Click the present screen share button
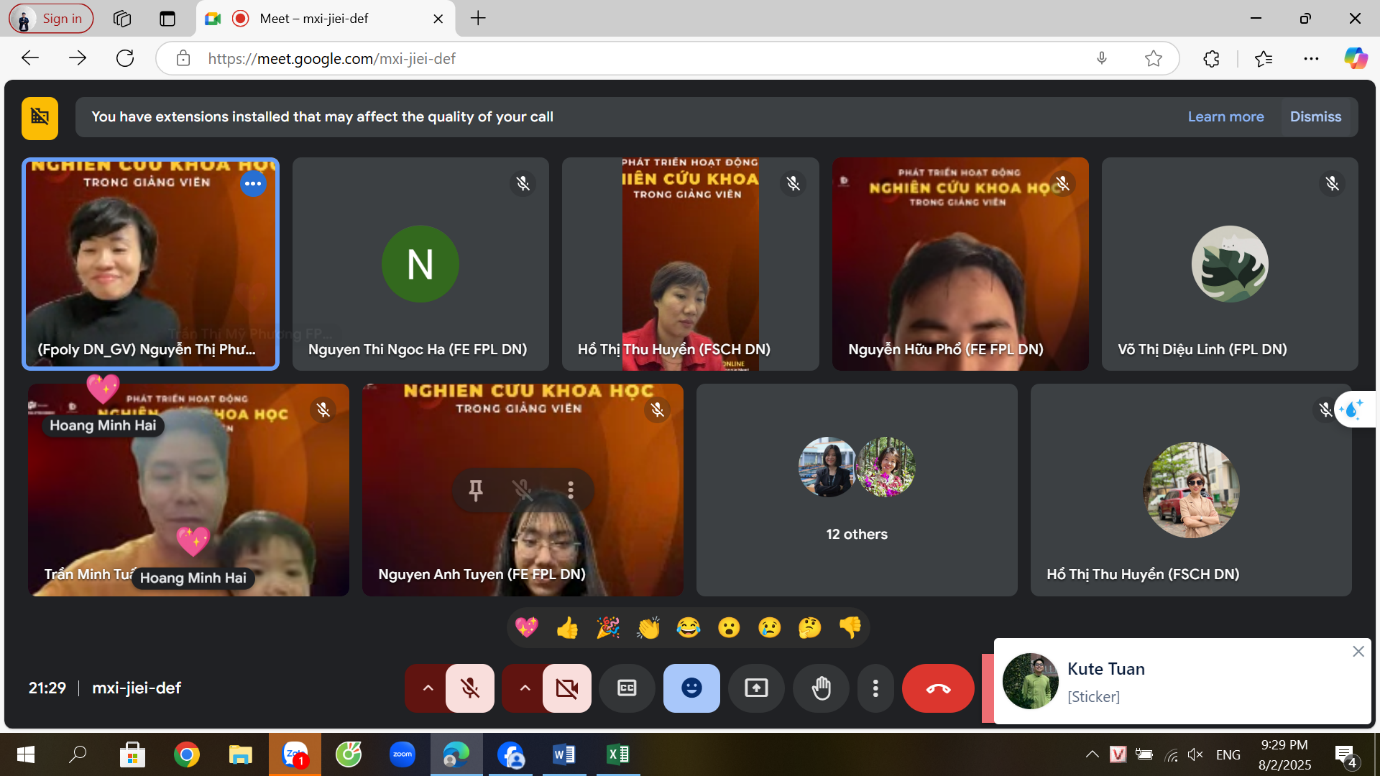 [x=756, y=688]
